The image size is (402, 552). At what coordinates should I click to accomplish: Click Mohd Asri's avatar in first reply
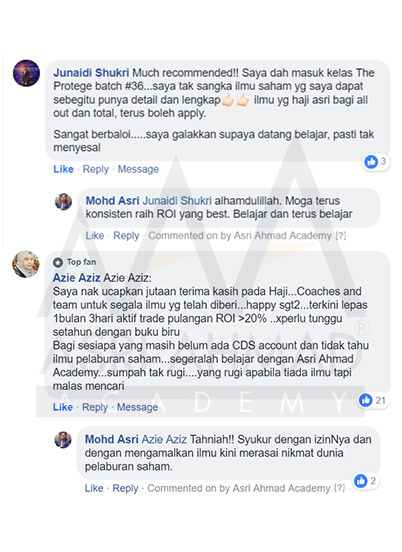point(64,202)
